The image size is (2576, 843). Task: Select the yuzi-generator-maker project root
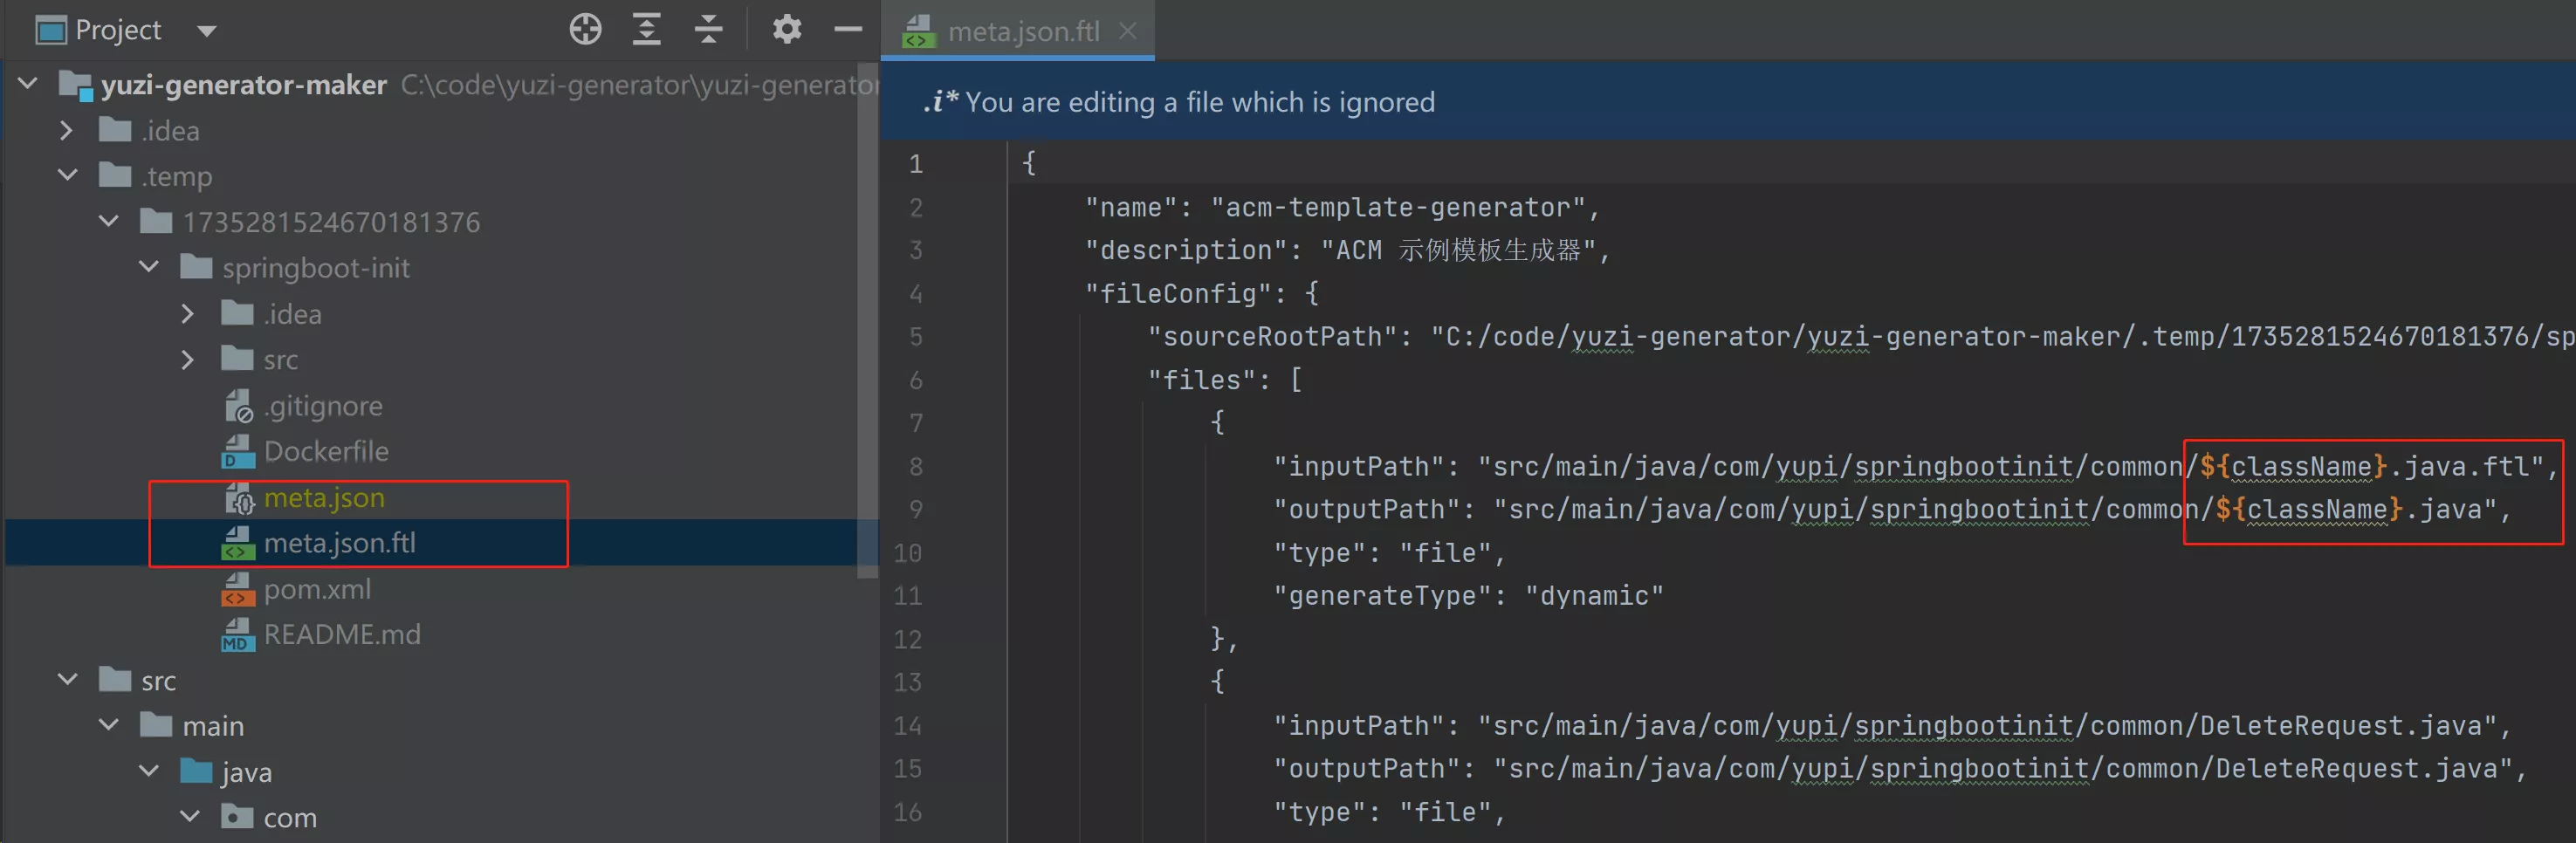244,85
